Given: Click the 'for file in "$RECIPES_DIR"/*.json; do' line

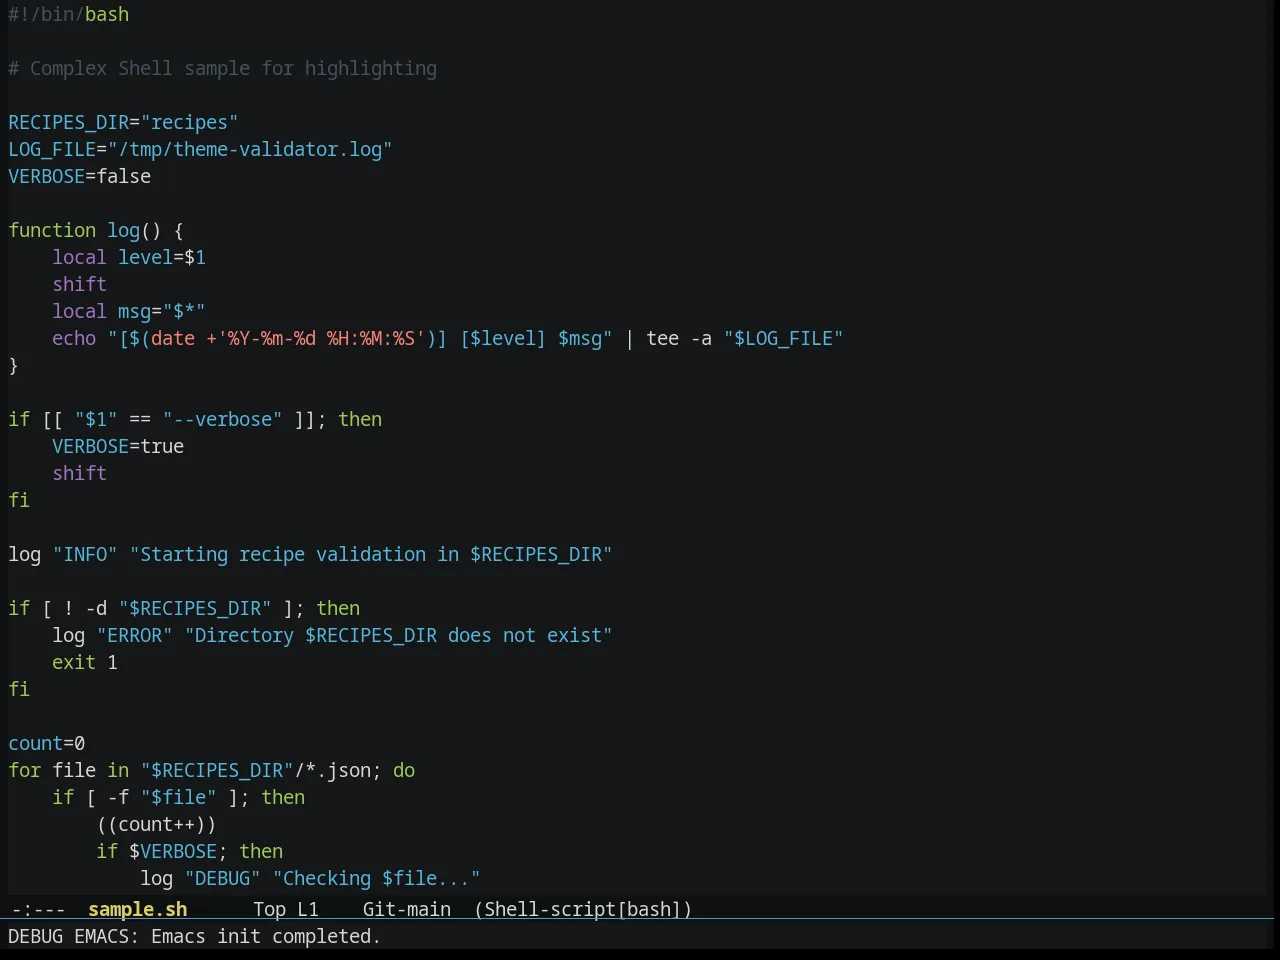Looking at the screenshot, I should [x=211, y=770].
